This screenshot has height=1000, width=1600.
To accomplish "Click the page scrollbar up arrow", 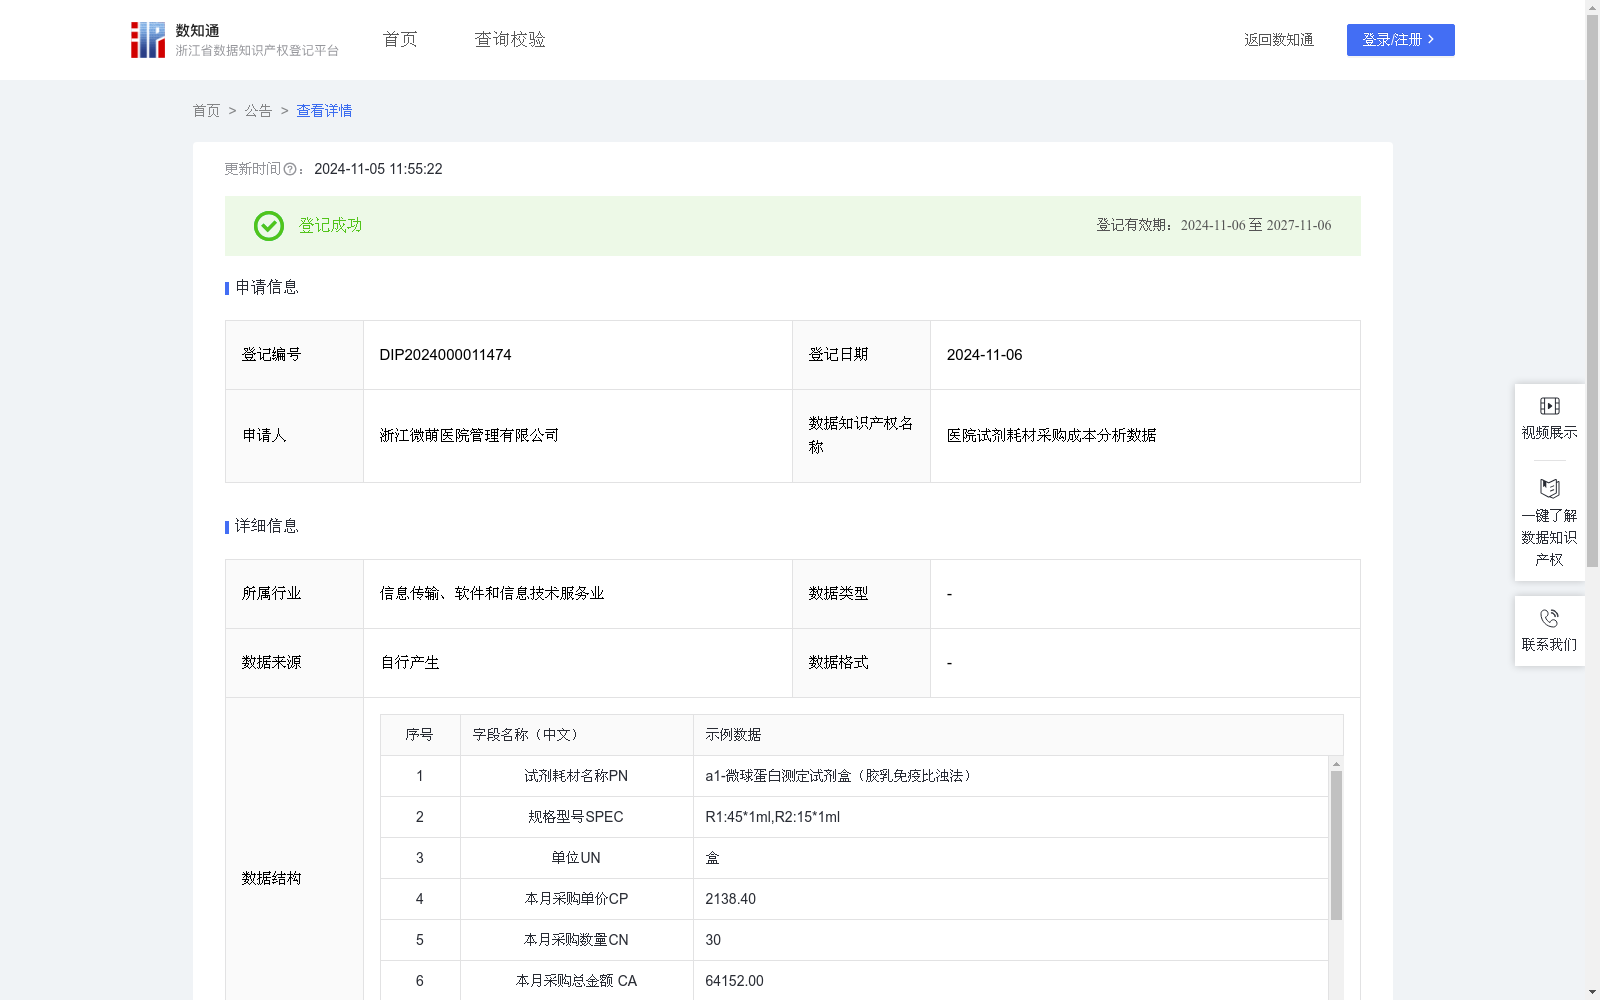I will point(1592,7).
